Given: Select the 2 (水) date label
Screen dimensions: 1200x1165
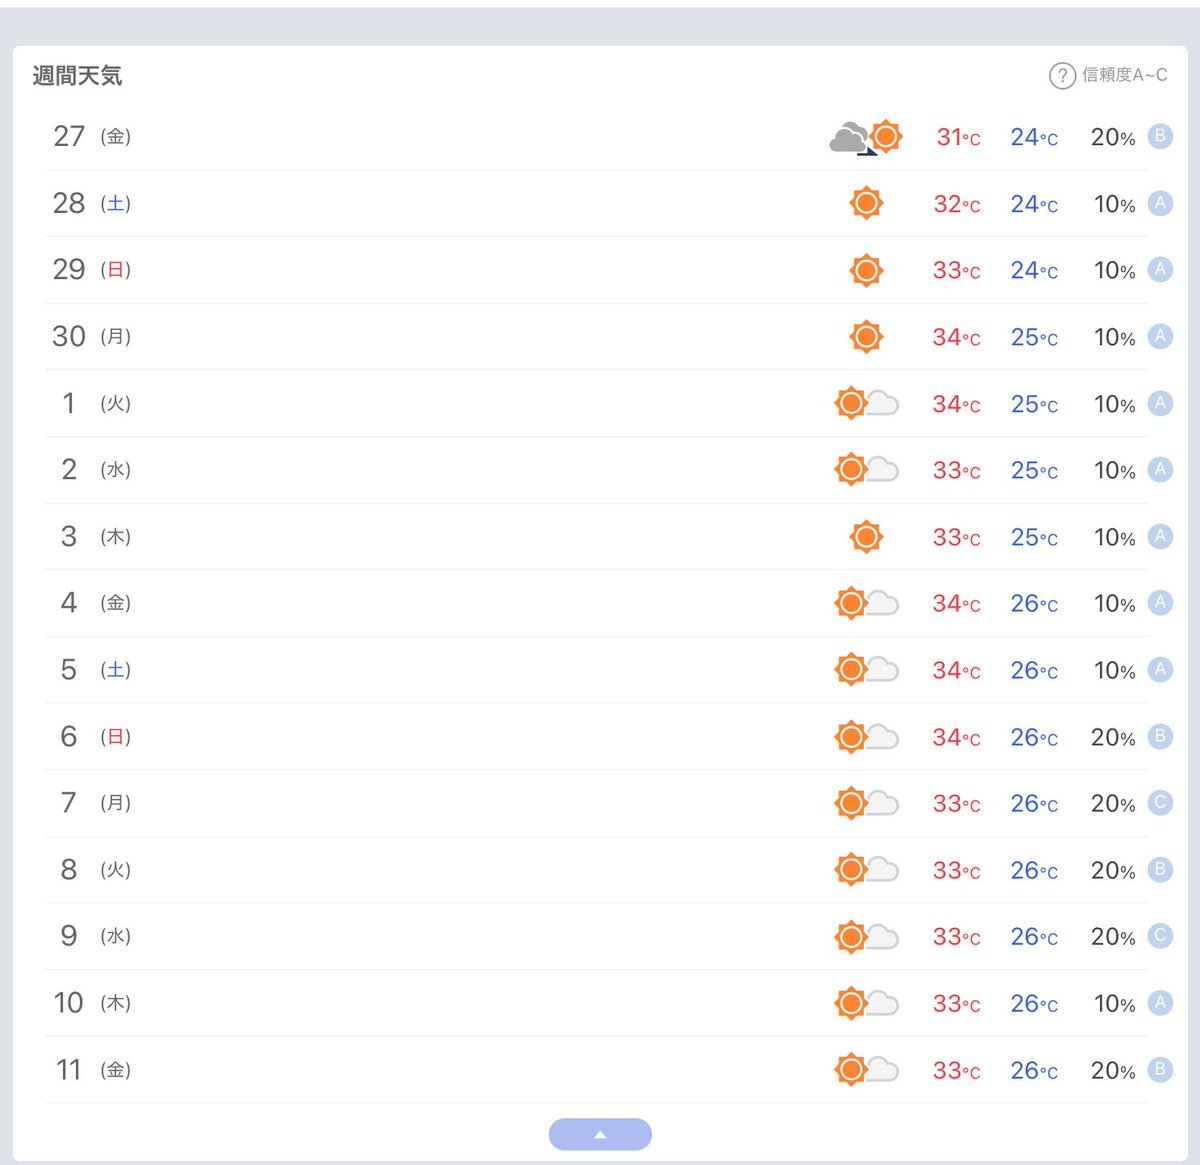Looking at the screenshot, I should coord(92,470).
